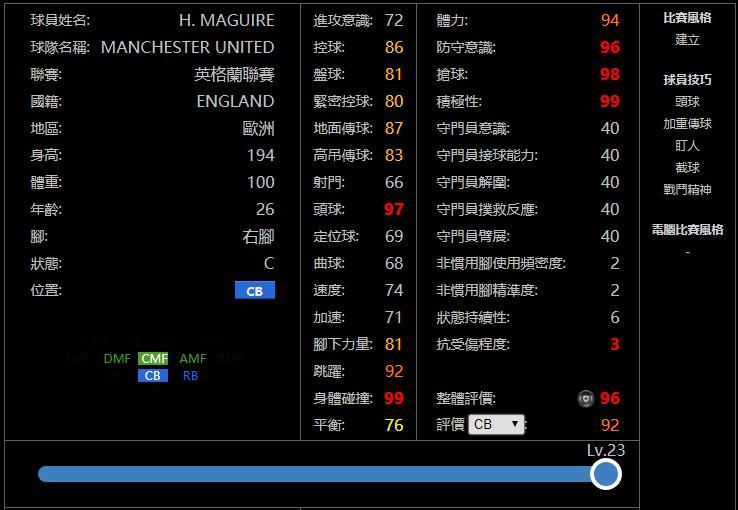Click the 速度 value 74
This screenshot has height=510, width=738.
[x=394, y=290]
